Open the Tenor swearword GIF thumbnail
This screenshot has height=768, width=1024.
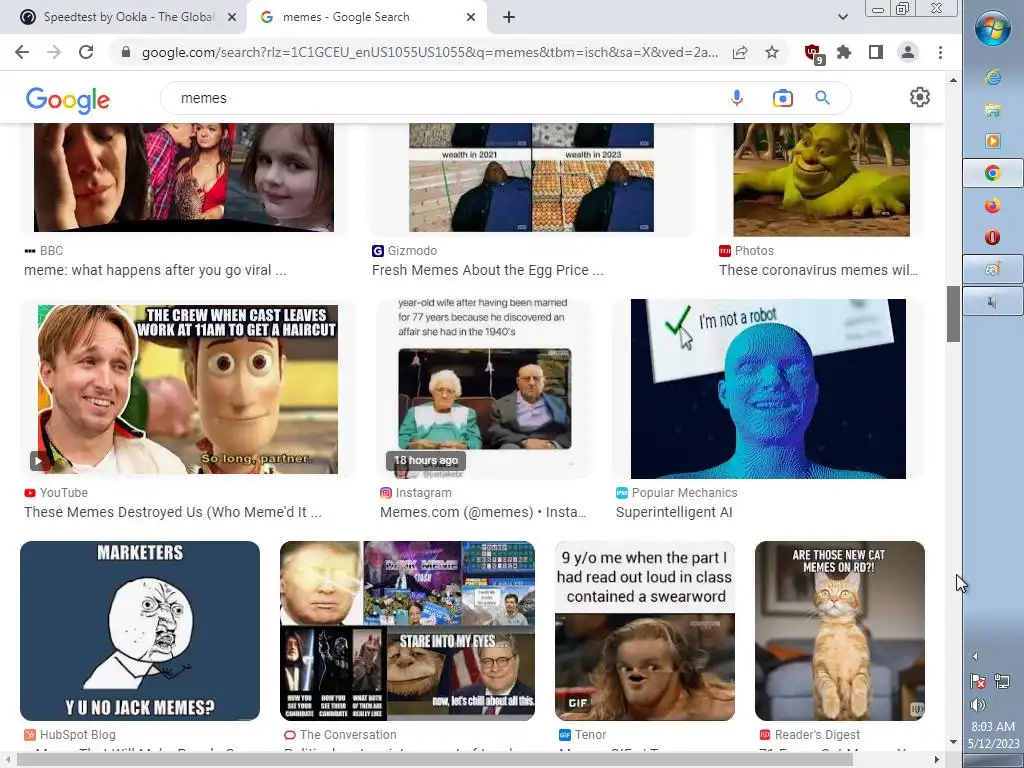645,631
